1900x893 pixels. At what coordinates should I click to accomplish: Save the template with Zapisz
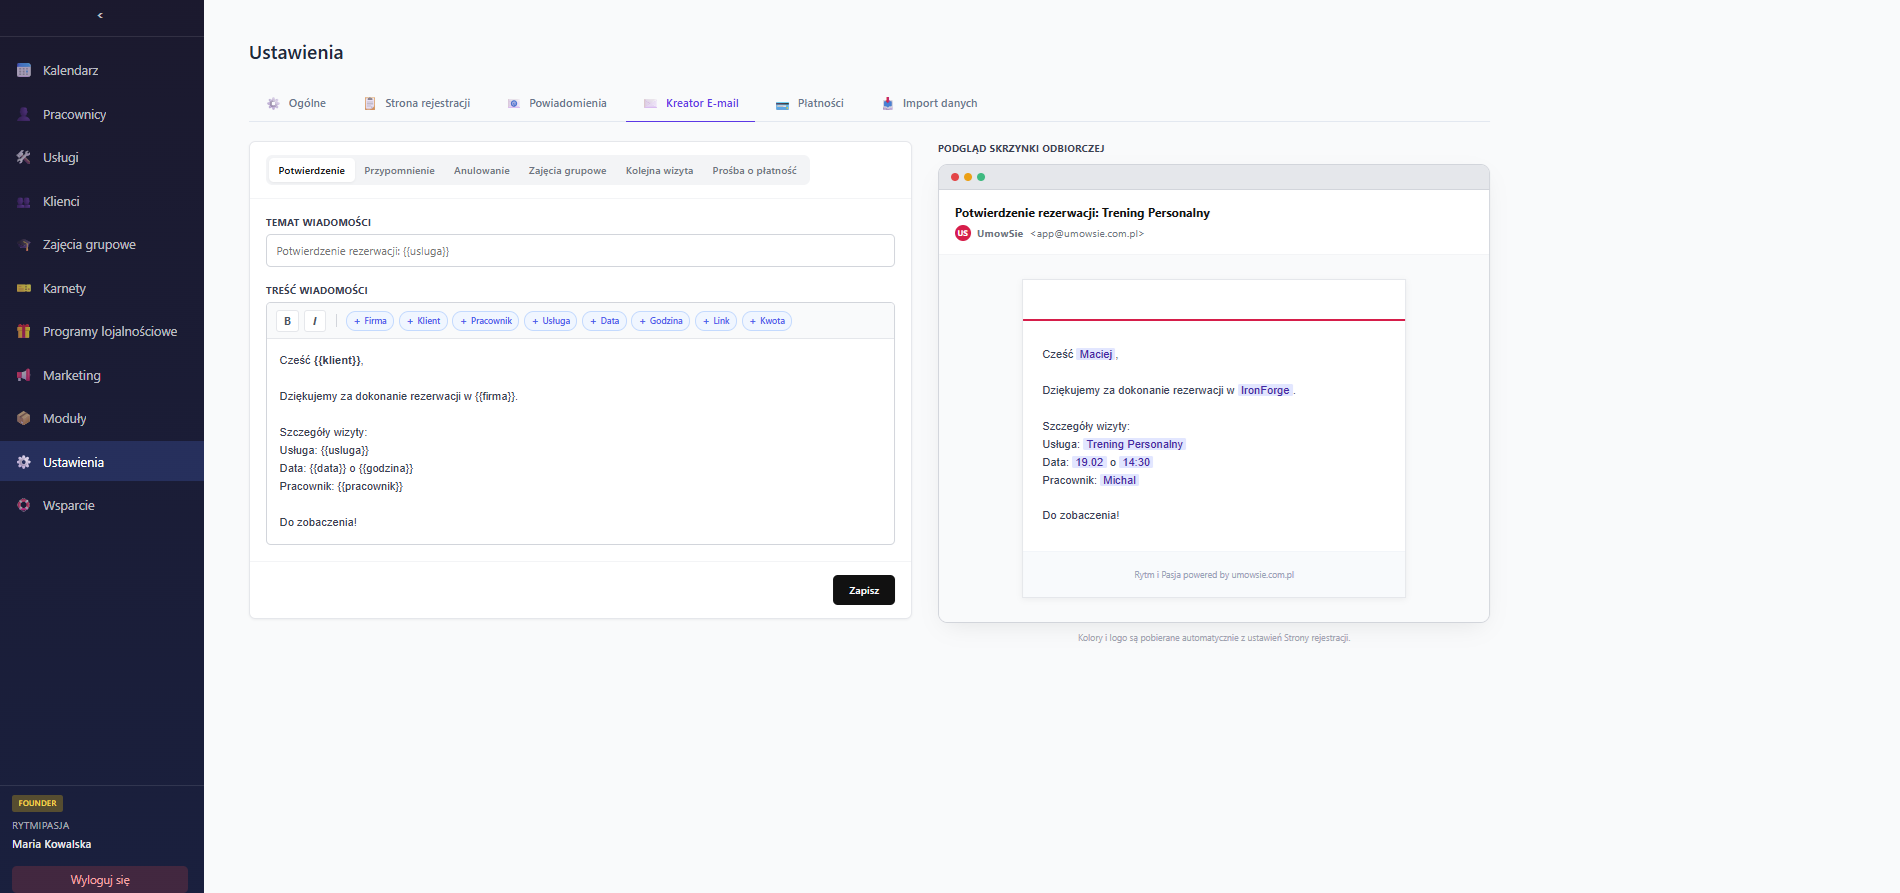pos(864,590)
